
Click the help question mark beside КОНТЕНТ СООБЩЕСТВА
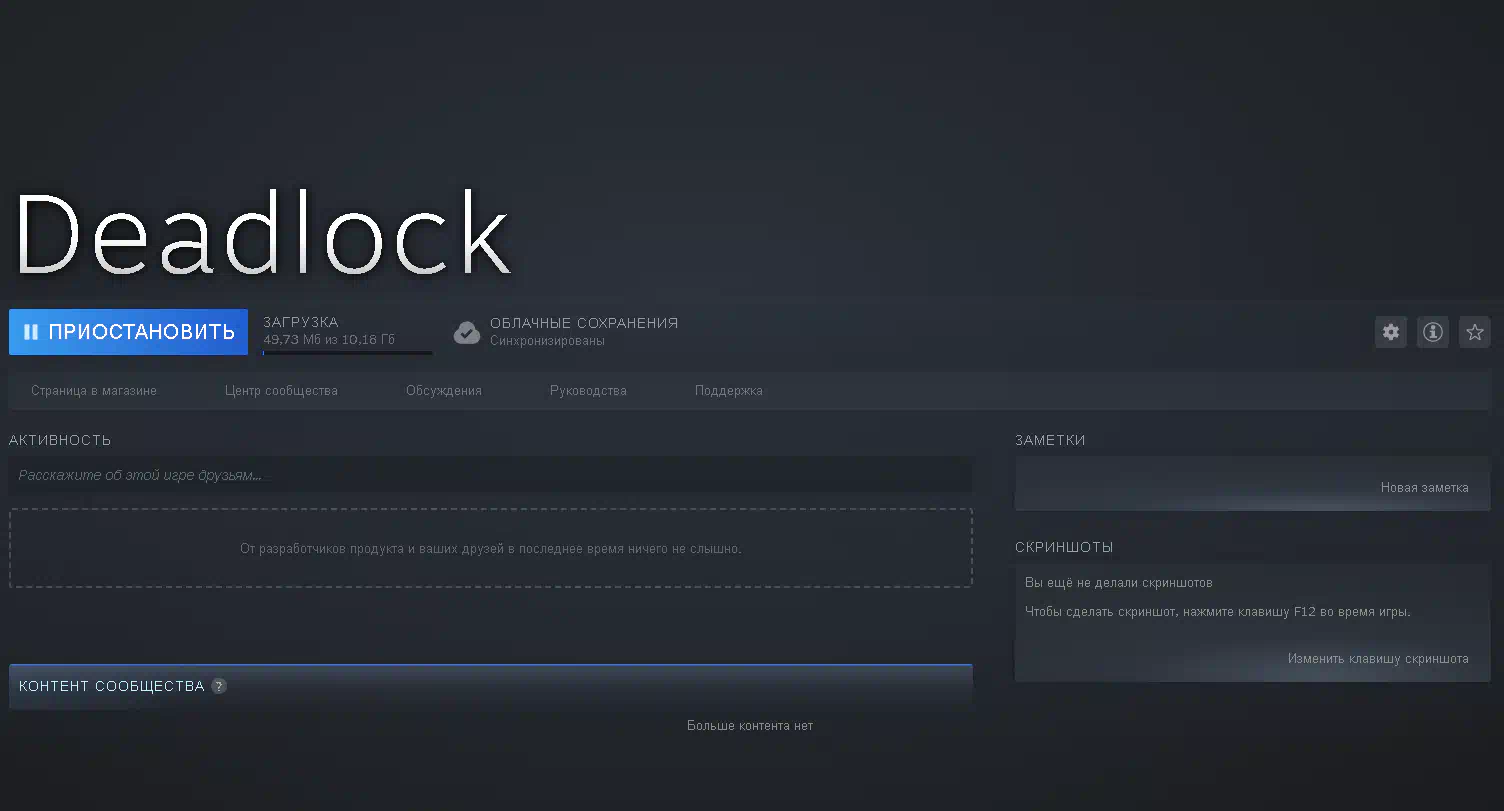tap(219, 686)
